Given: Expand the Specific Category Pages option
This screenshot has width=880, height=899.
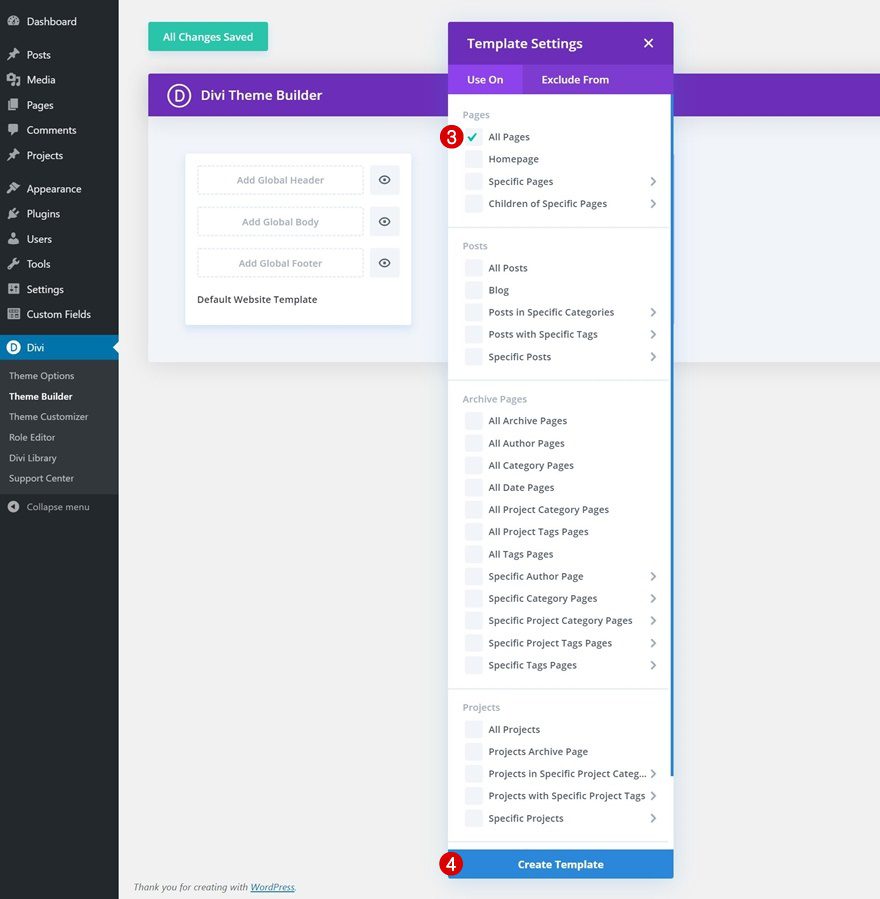Looking at the screenshot, I should (655, 598).
